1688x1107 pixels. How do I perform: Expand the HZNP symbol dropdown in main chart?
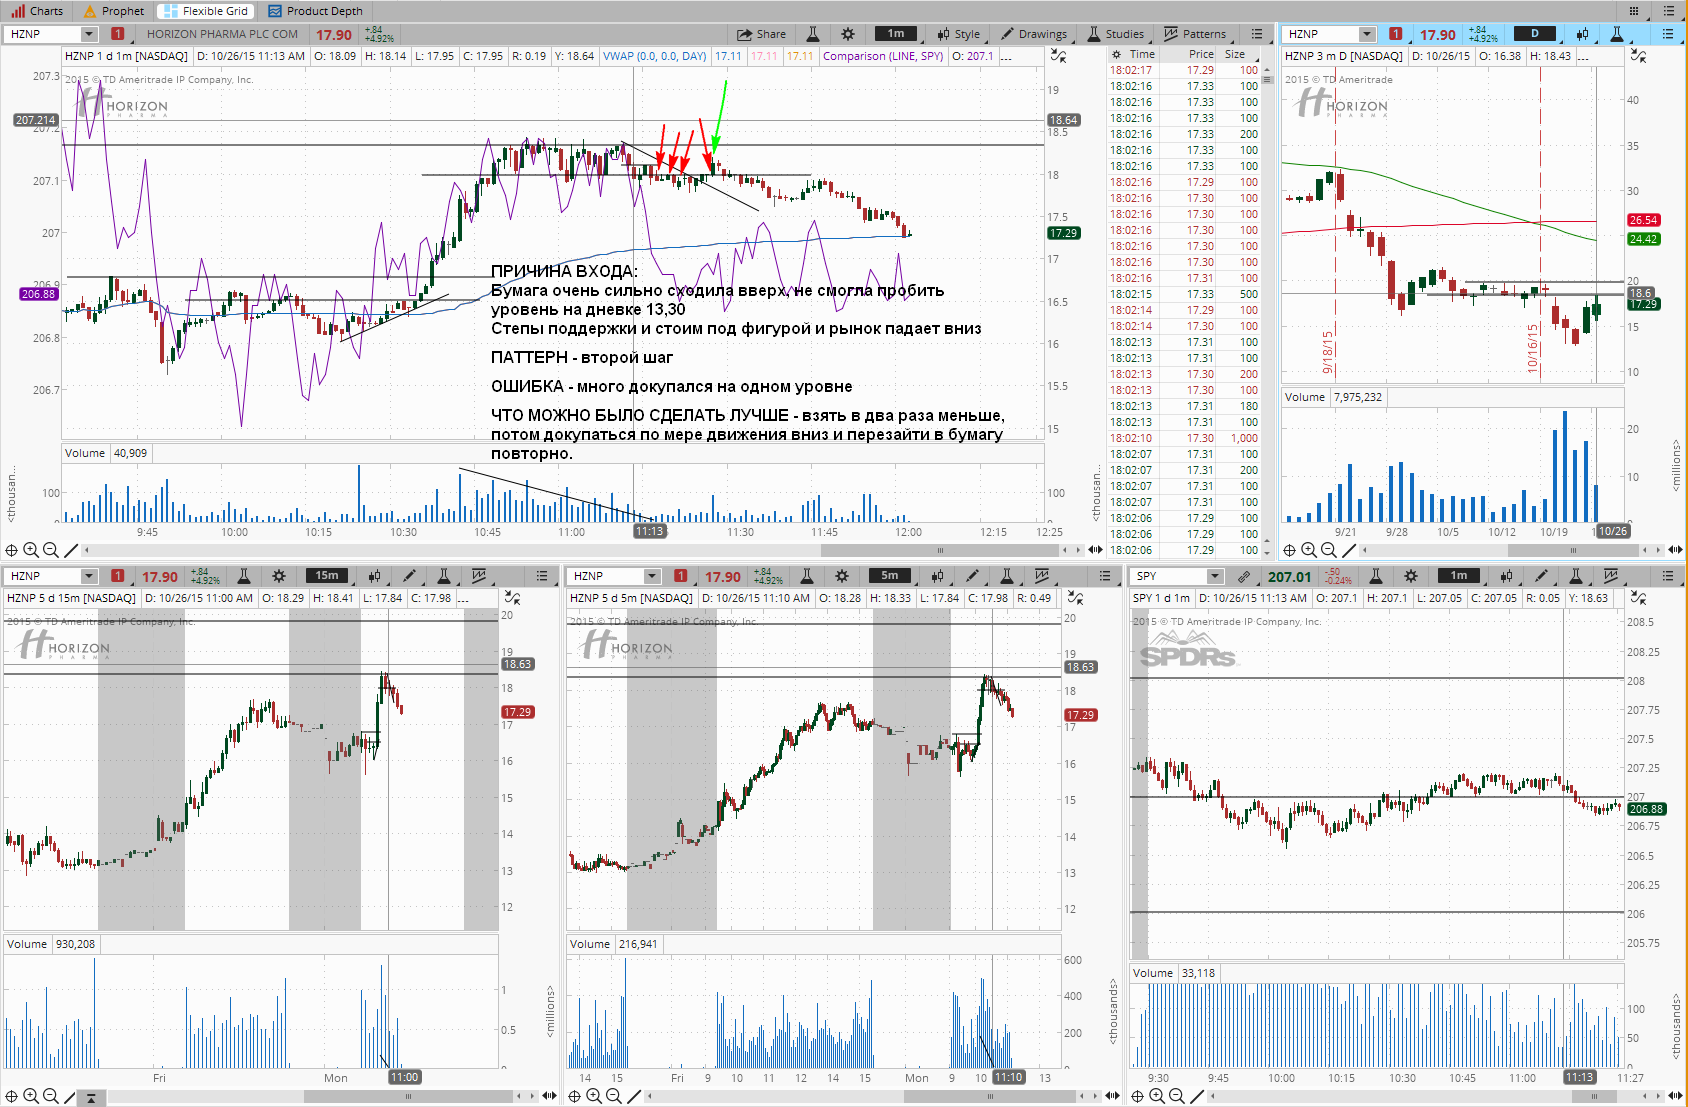tap(89, 34)
